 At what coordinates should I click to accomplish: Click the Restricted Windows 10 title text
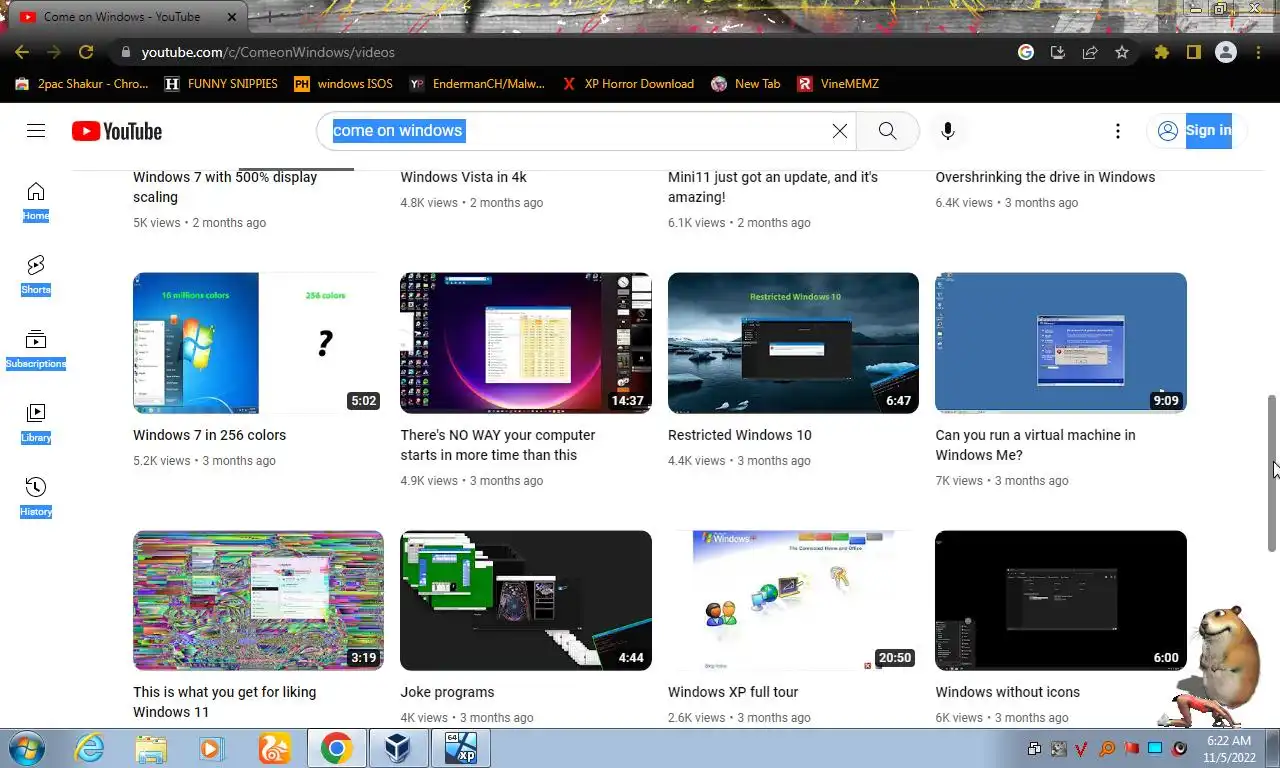(x=740, y=435)
